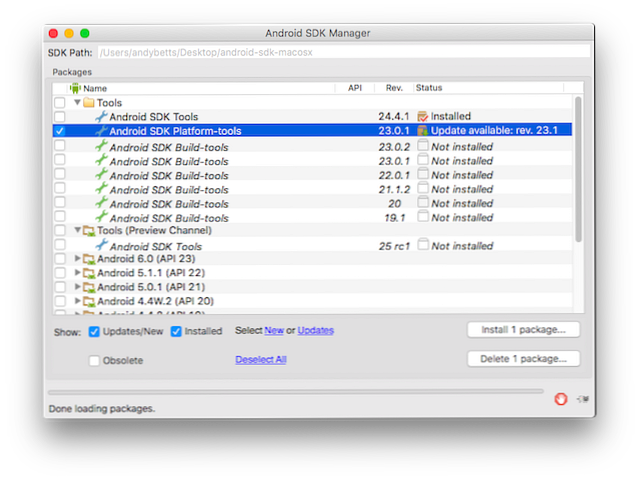This screenshot has height=479, width=637.
Task: Click the log window icon at bottom right
Action: [x=583, y=398]
